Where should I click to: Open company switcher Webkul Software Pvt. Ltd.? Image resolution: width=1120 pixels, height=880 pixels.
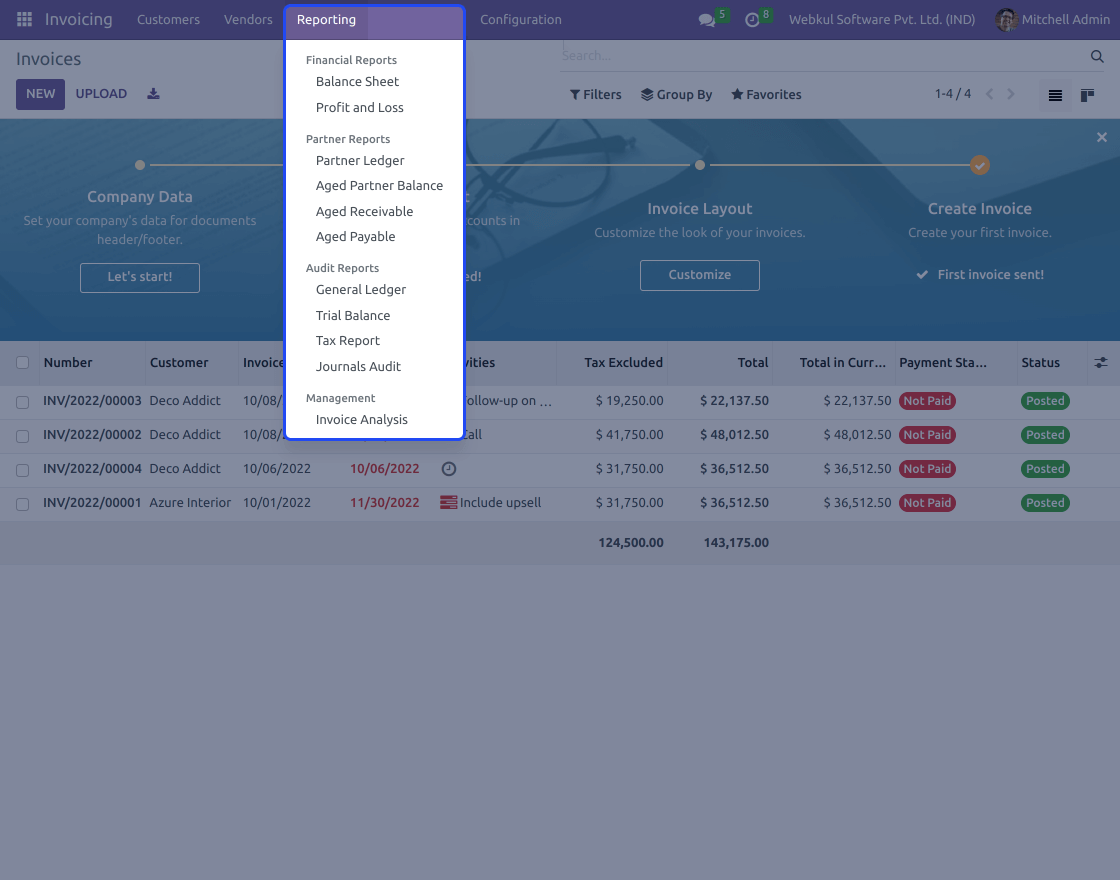click(881, 19)
